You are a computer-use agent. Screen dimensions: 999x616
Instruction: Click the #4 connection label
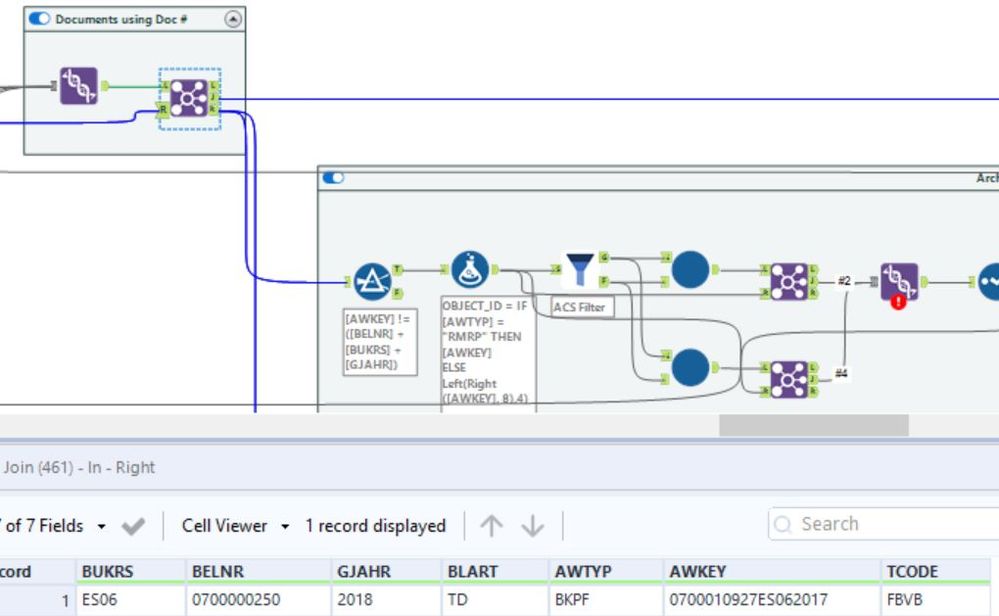tap(842, 373)
